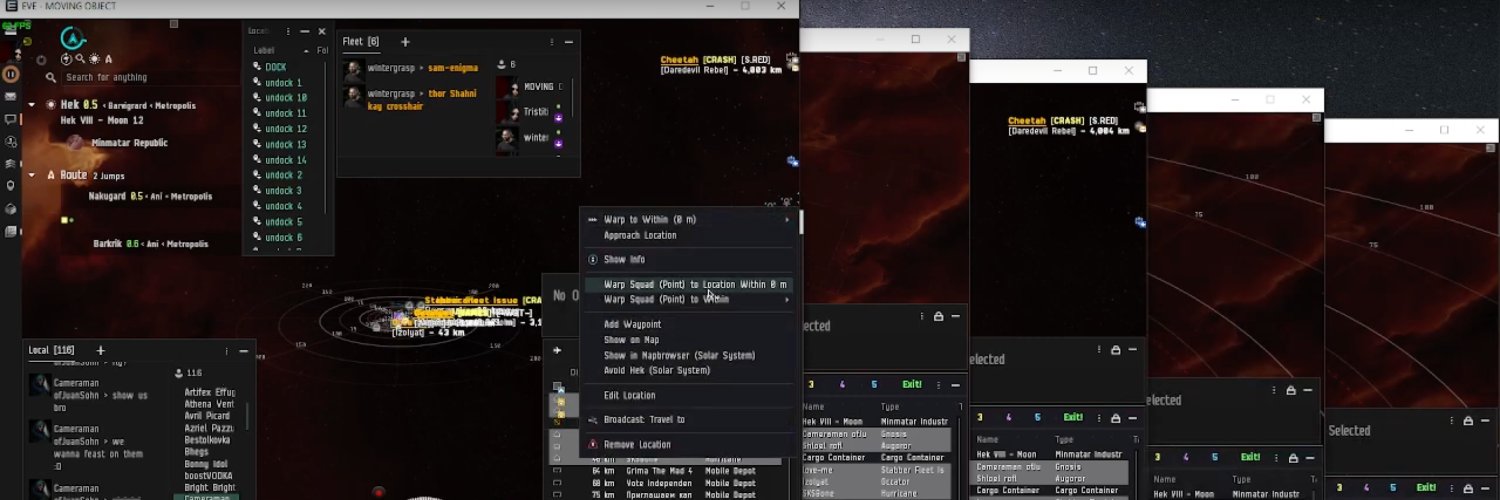
Task: Click the magnifier icon beside Search for anything
Action: 51,77
